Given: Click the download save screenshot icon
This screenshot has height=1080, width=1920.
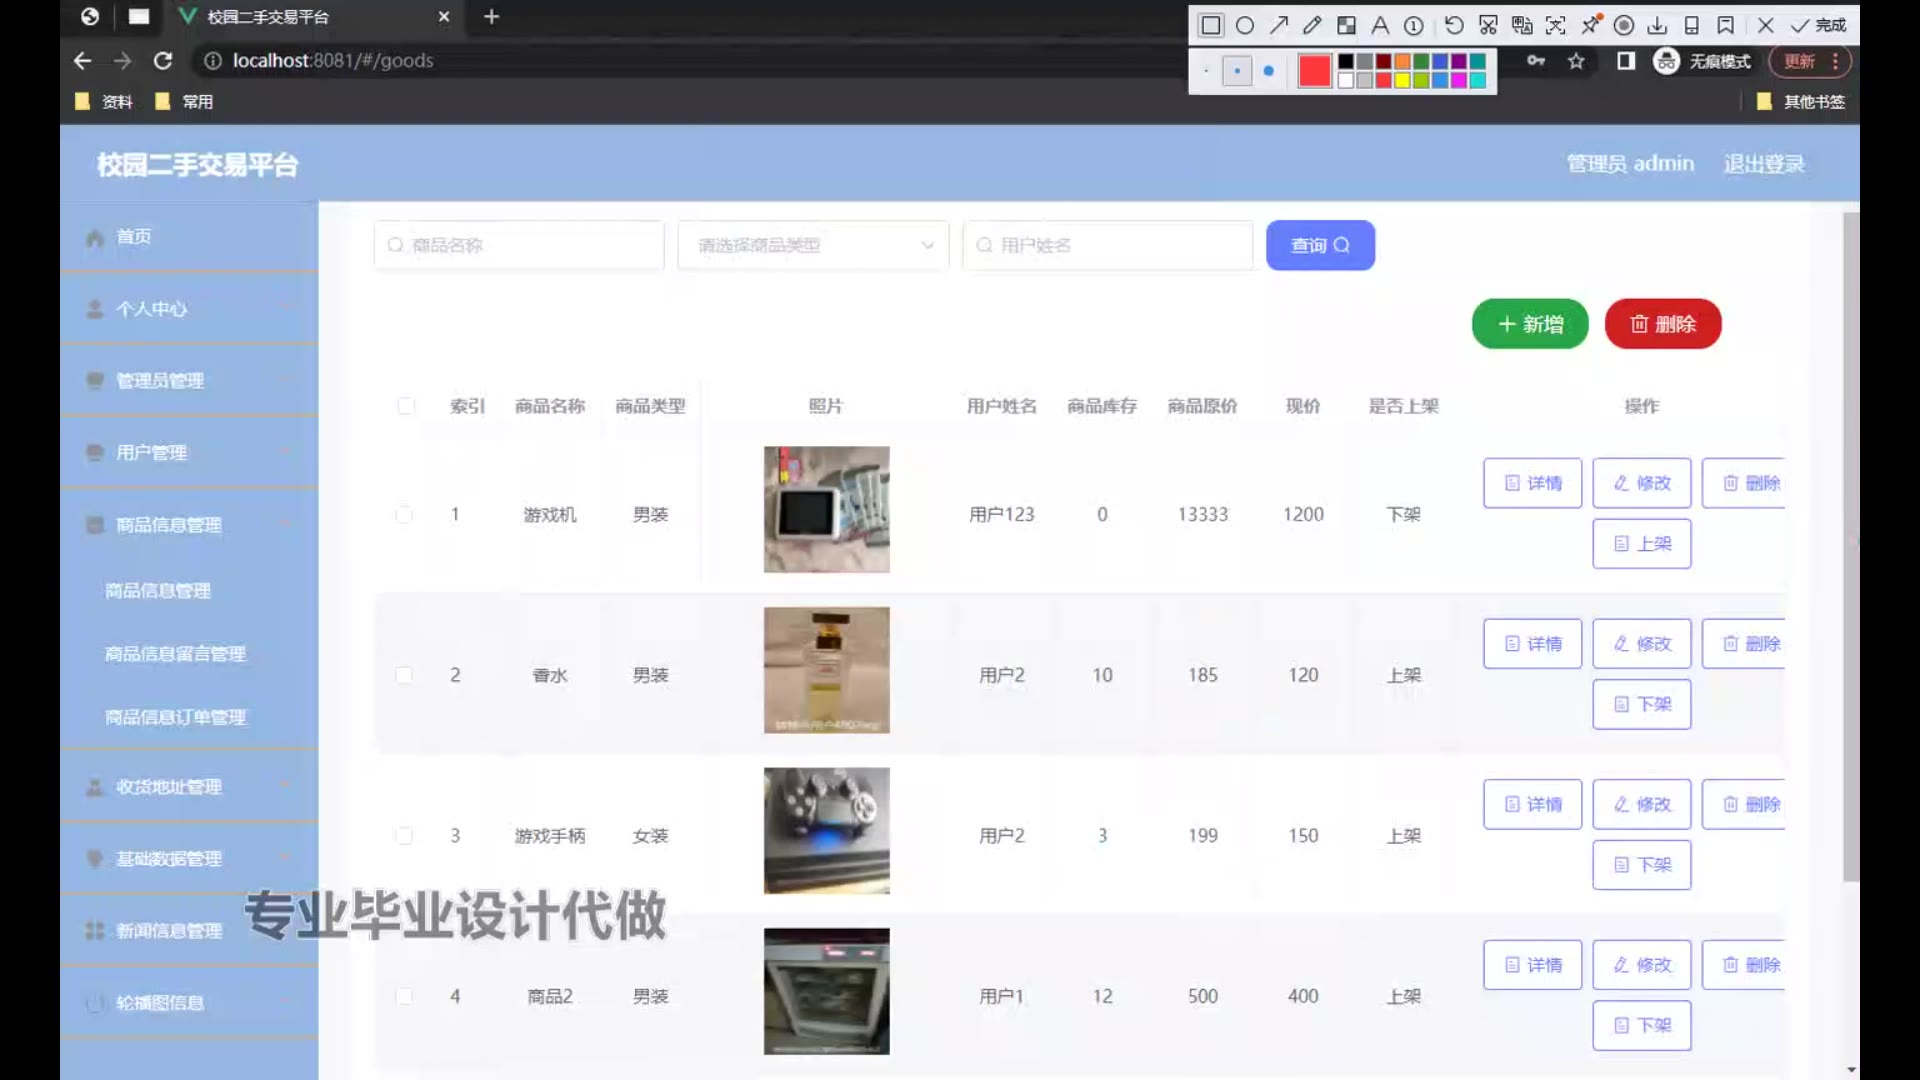Looking at the screenshot, I should (1657, 26).
